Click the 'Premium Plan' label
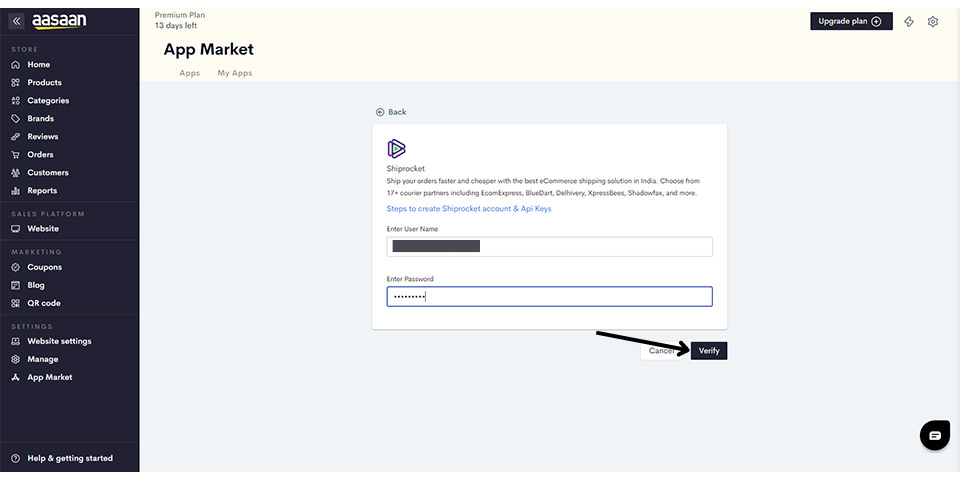The width and height of the screenshot is (960, 480). pyautogui.click(x=180, y=15)
